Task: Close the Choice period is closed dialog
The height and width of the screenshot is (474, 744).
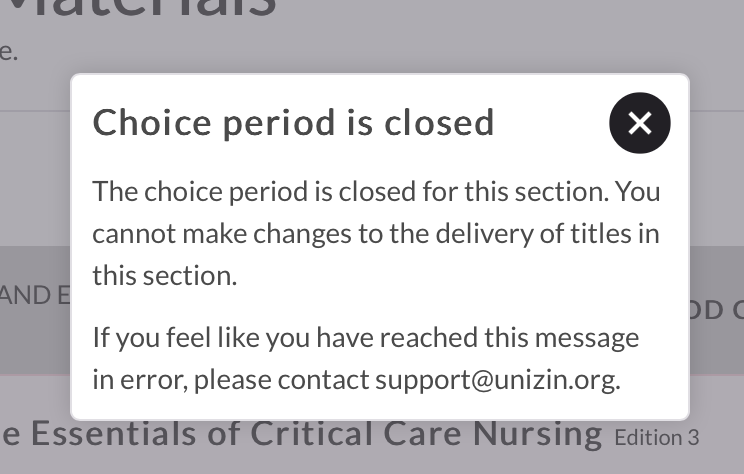Action: pyautogui.click(x=640, y=123)
